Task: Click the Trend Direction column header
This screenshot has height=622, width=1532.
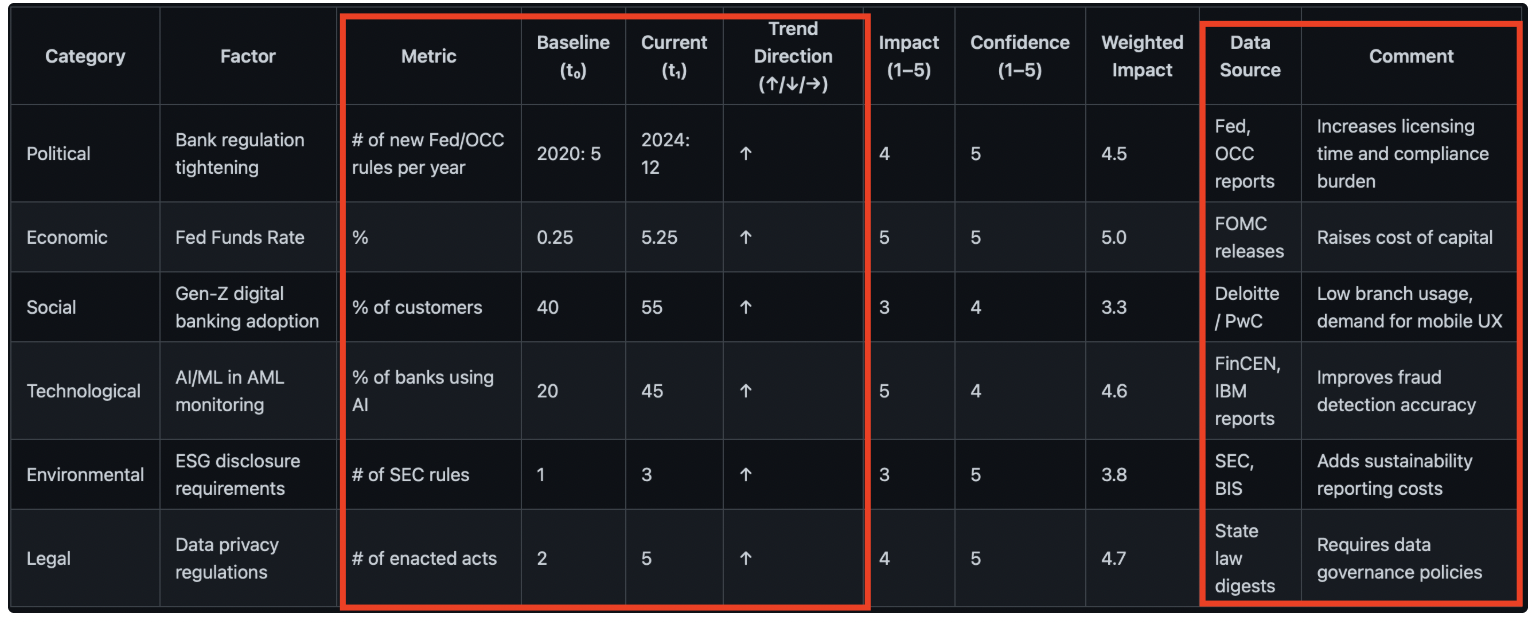Action: click(x=793, y=57)
